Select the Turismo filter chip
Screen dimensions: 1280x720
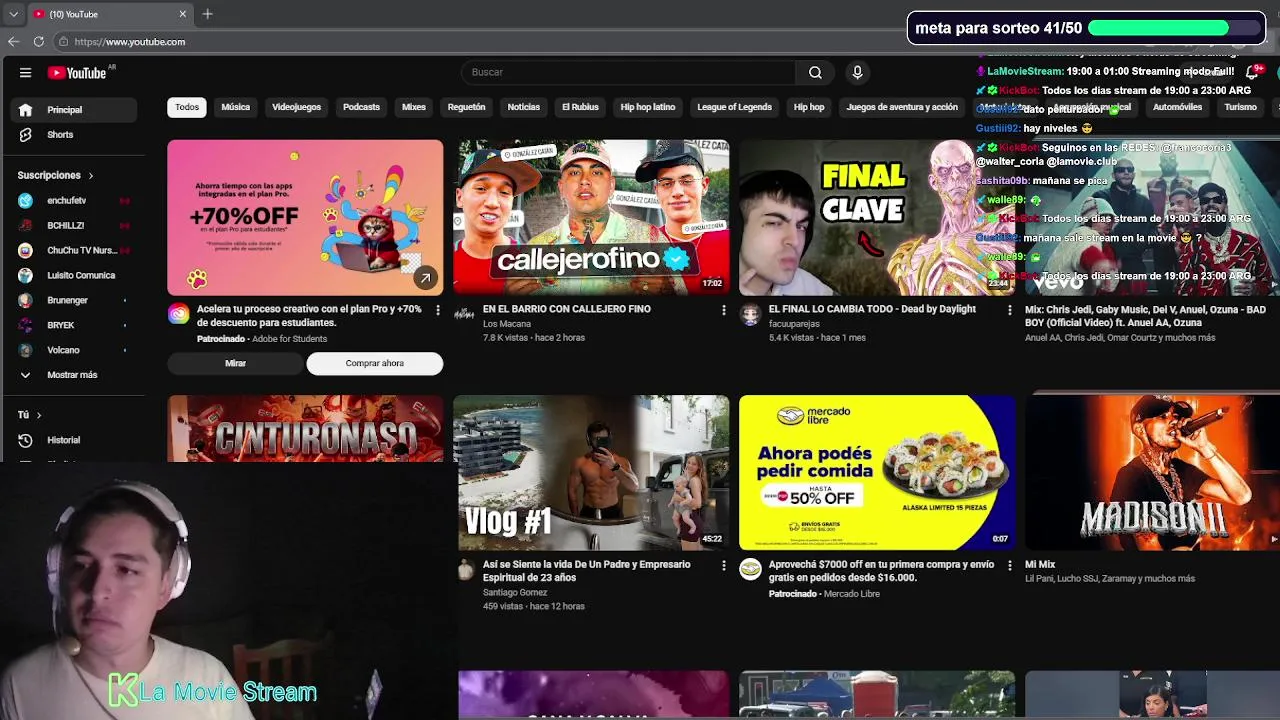(1240, 107)
